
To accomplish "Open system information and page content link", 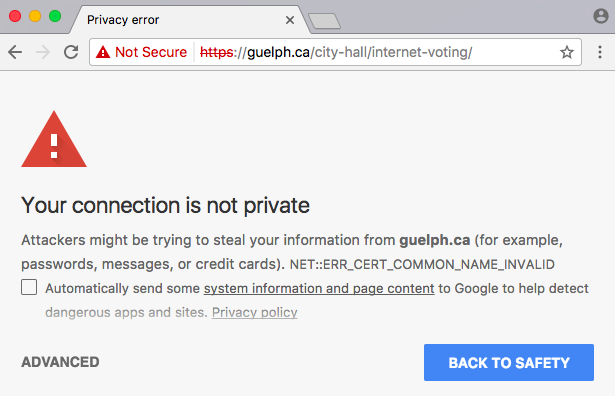I will click(319, 289).
